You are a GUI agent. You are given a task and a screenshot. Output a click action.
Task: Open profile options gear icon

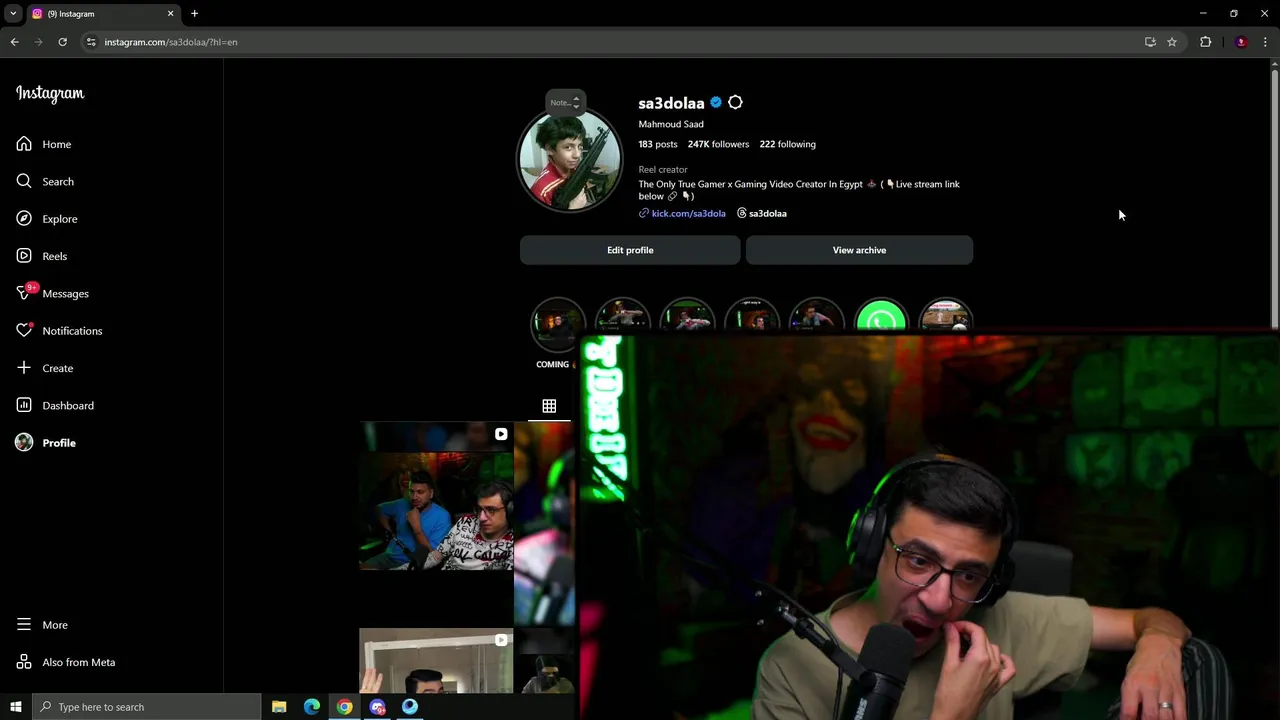coord(735,102)
